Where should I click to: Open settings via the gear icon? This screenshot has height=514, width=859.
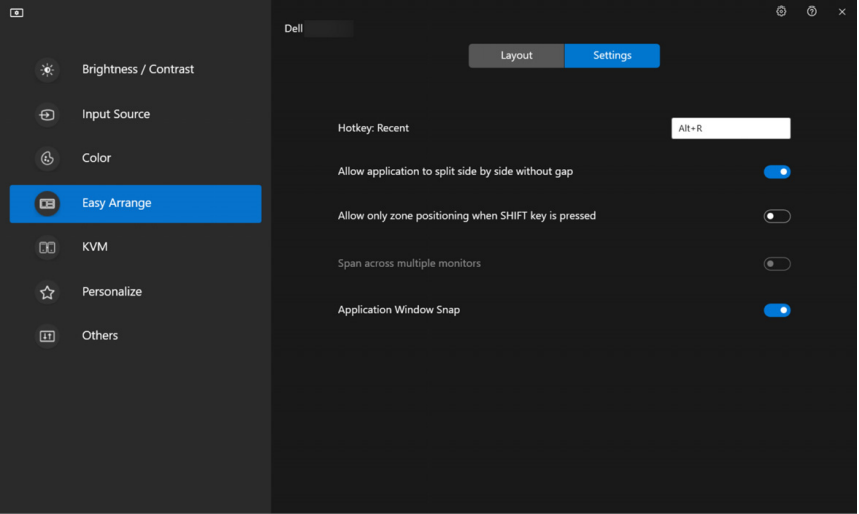point(781,12)
